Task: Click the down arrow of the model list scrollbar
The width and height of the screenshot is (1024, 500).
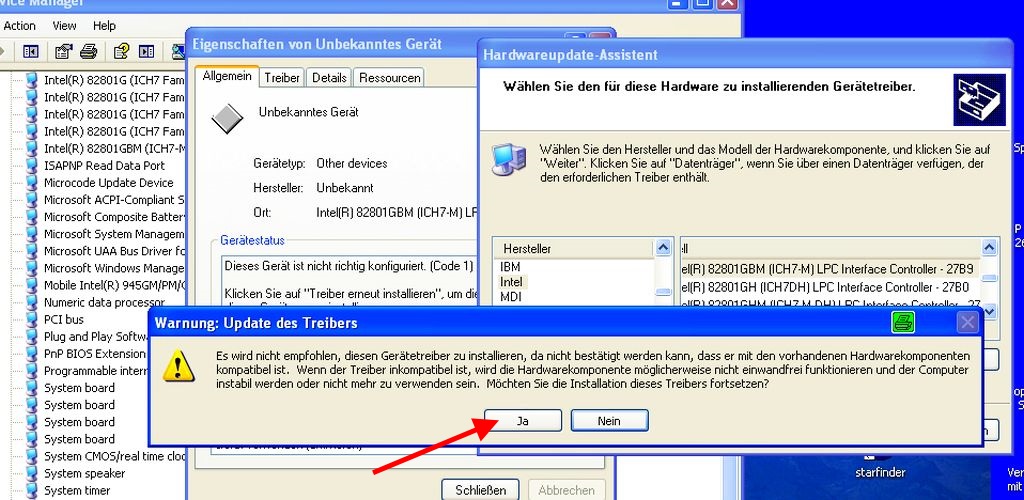Action: pyautogui.click(x=989, y=312)
